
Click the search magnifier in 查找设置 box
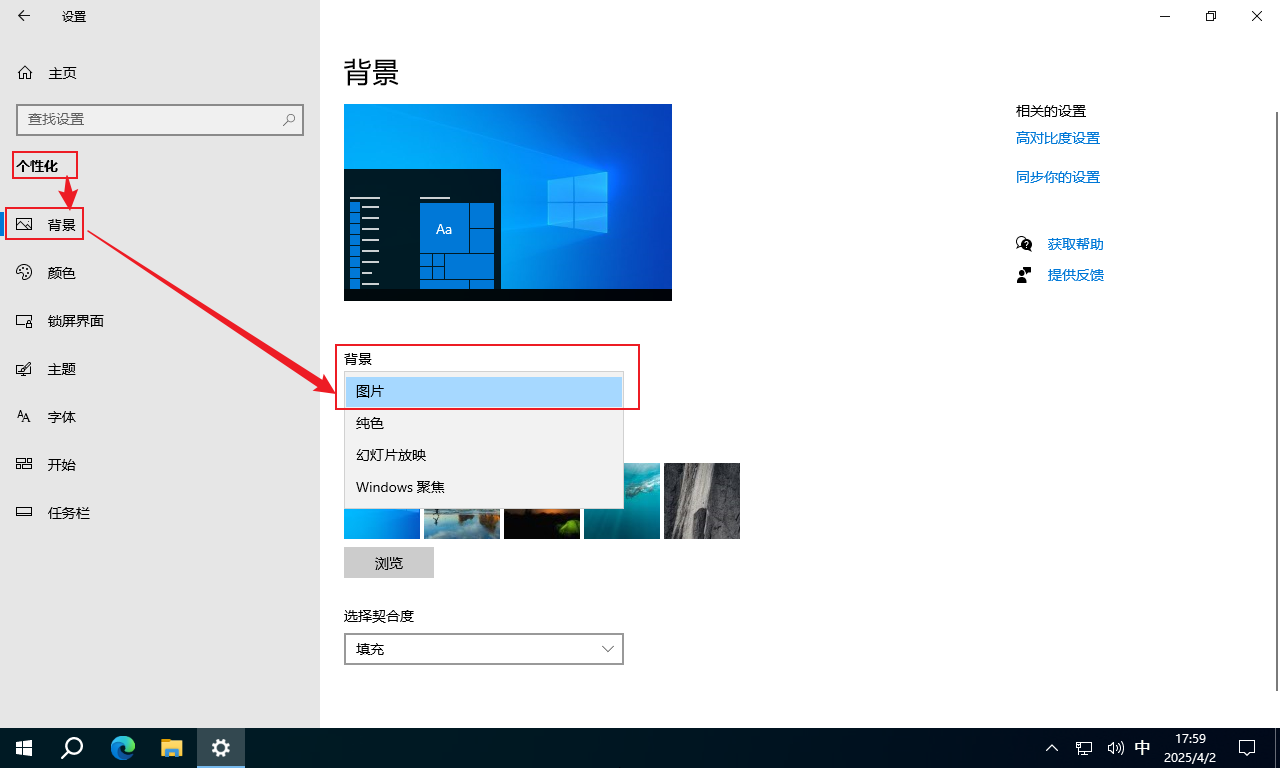[289, 119]
